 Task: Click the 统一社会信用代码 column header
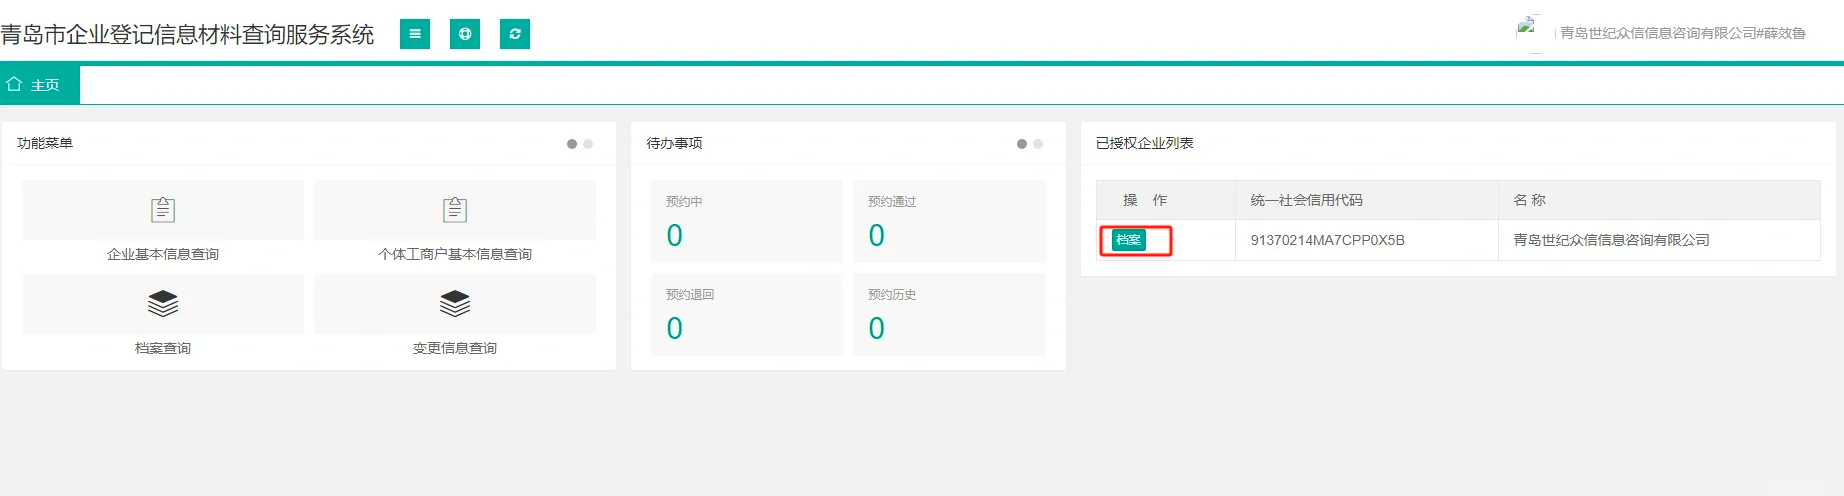pyautogui.click(x=1367, y=200)
